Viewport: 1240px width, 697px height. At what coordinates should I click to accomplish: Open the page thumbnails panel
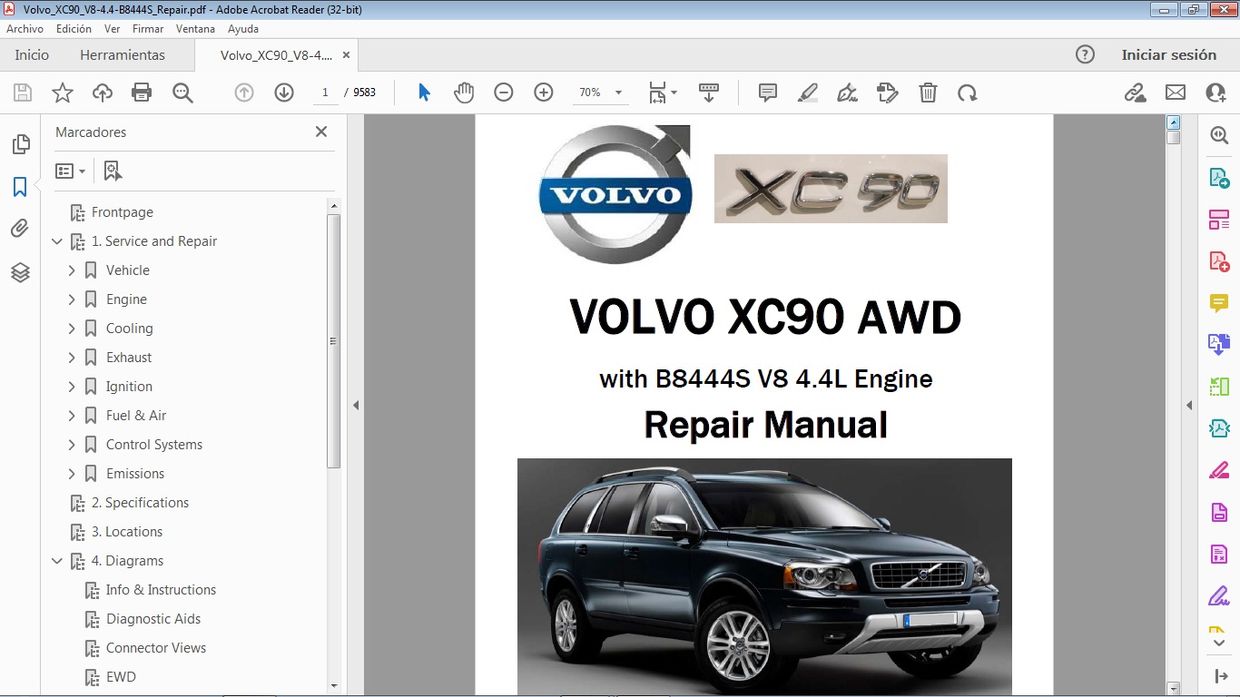21,143
